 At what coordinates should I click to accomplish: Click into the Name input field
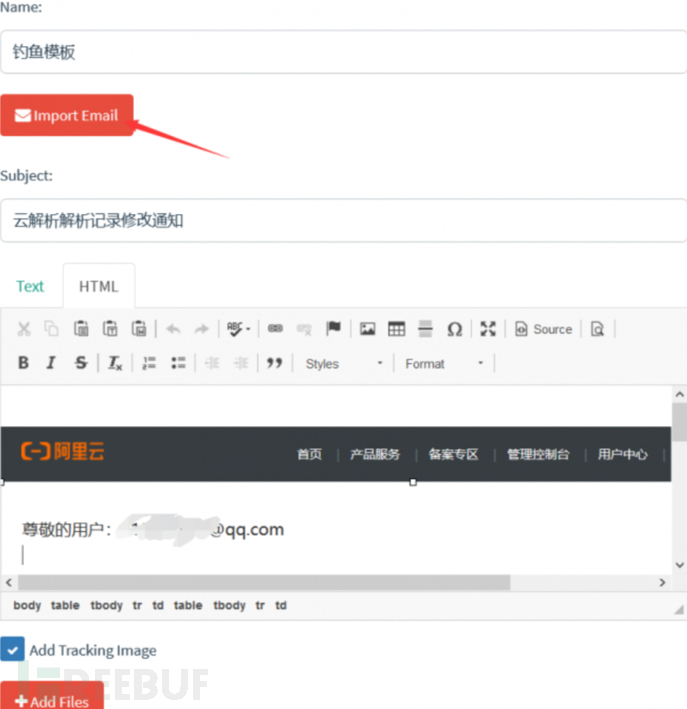click(344, 52)
